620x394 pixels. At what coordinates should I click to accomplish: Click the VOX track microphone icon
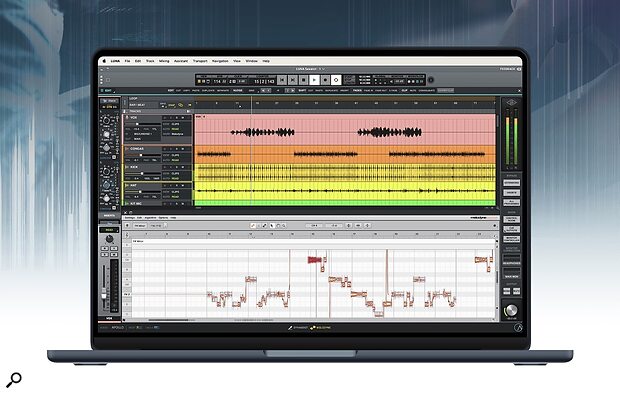pyautogui.click(x=127, y=117)
